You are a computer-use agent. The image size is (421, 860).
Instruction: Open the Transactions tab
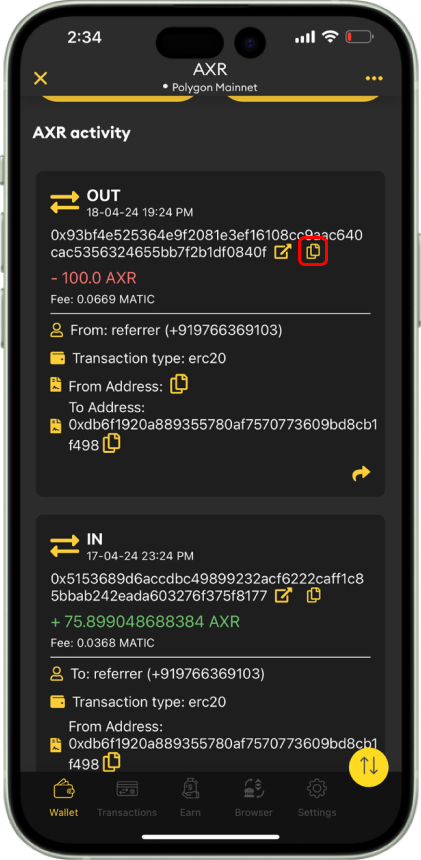[x=127, y=797]
